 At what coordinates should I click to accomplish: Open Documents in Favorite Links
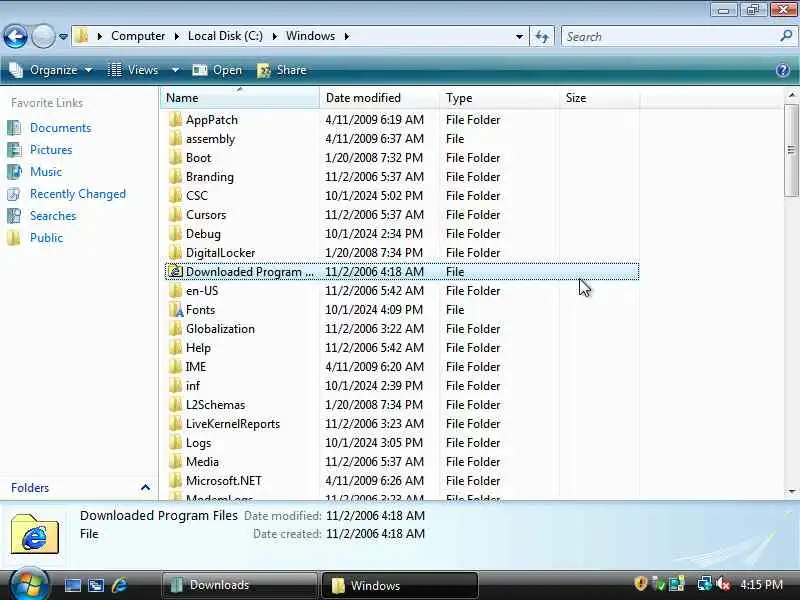point(60,128)
